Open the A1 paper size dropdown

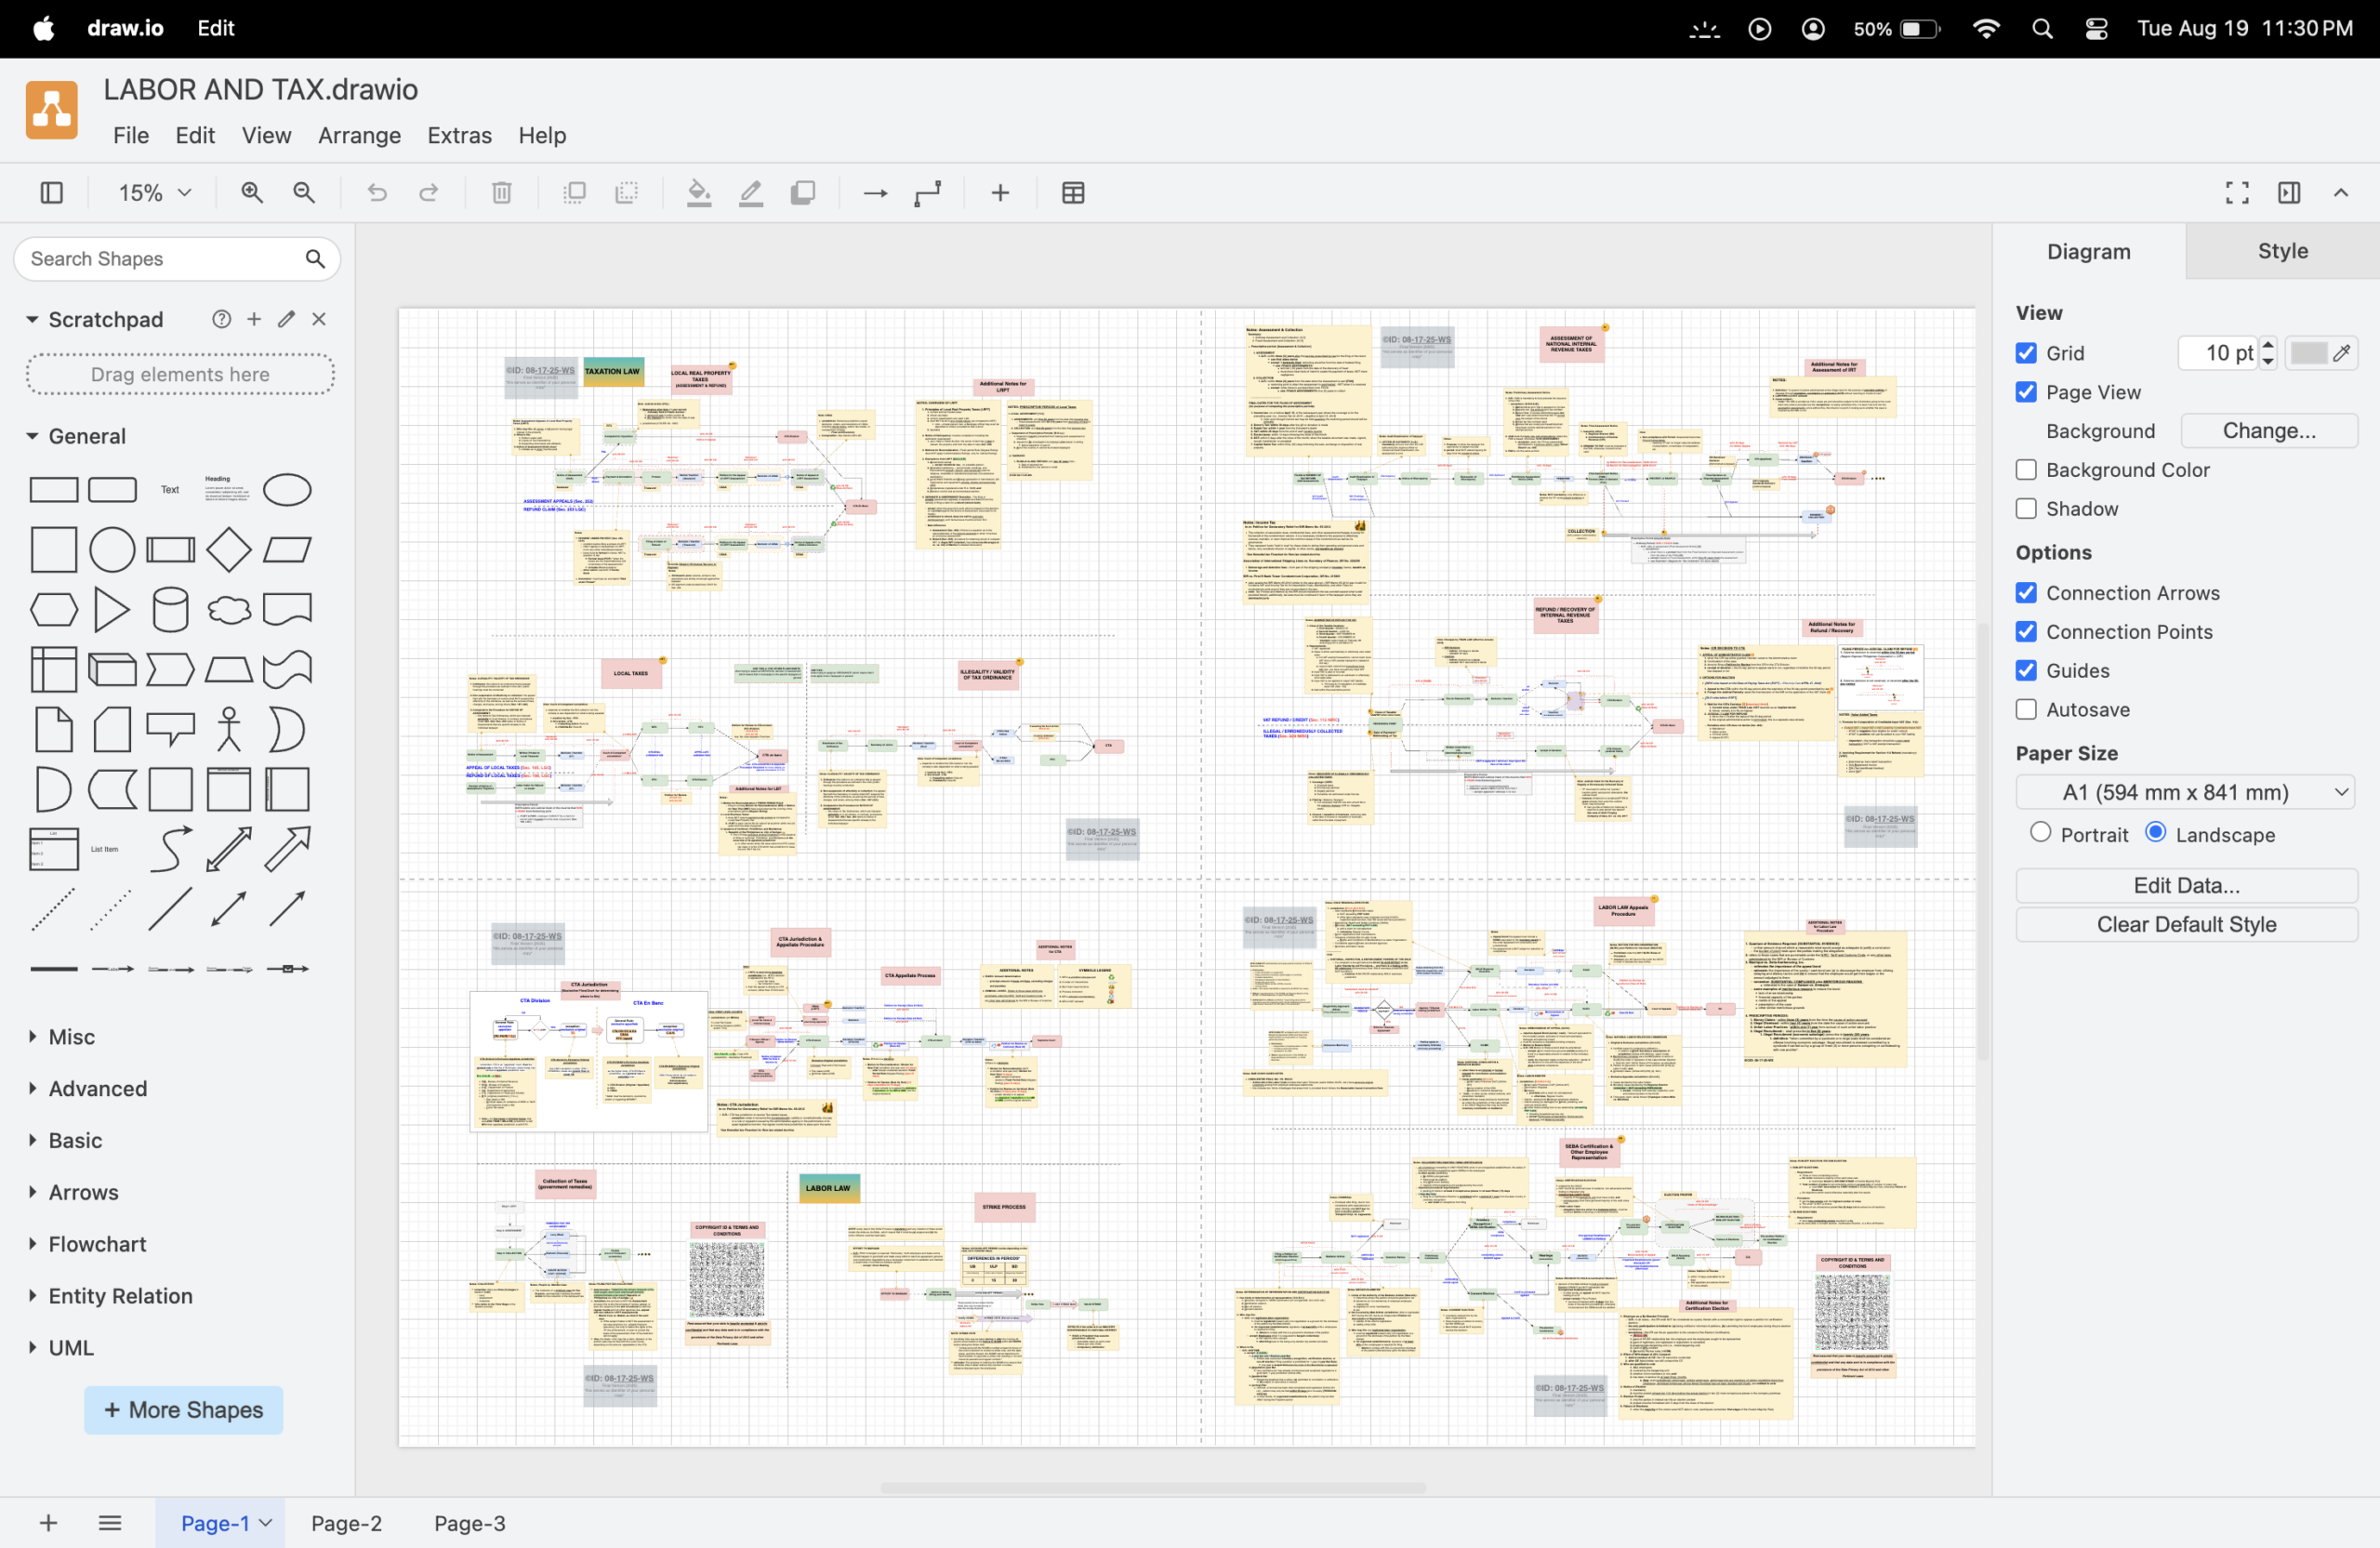click(2185, 792)
